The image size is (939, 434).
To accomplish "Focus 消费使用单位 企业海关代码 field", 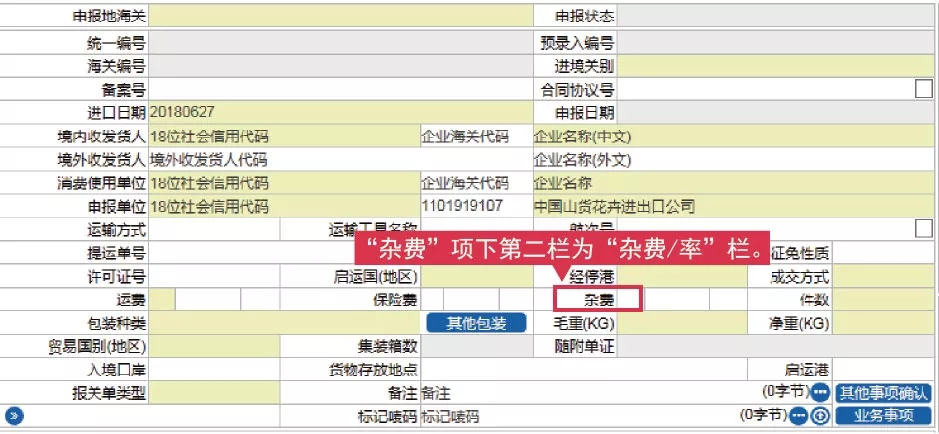I will point(477,183).
